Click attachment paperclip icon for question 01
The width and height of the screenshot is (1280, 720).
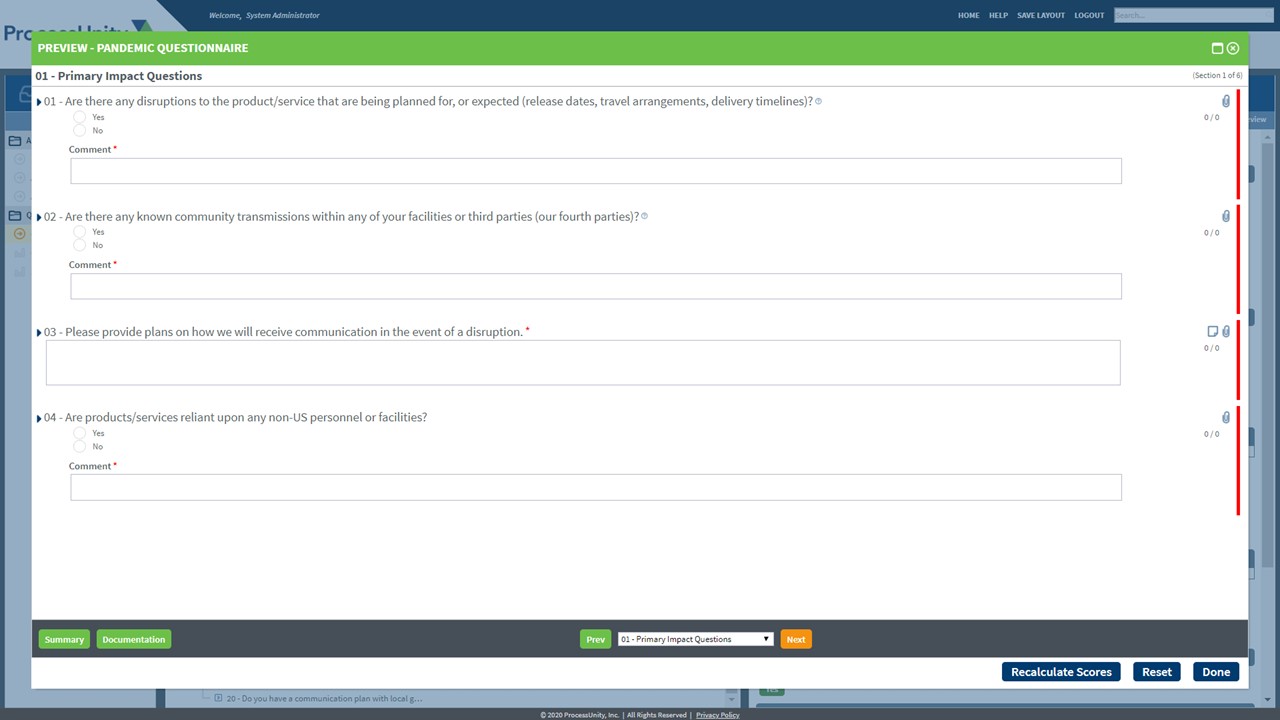[1226, 101]
